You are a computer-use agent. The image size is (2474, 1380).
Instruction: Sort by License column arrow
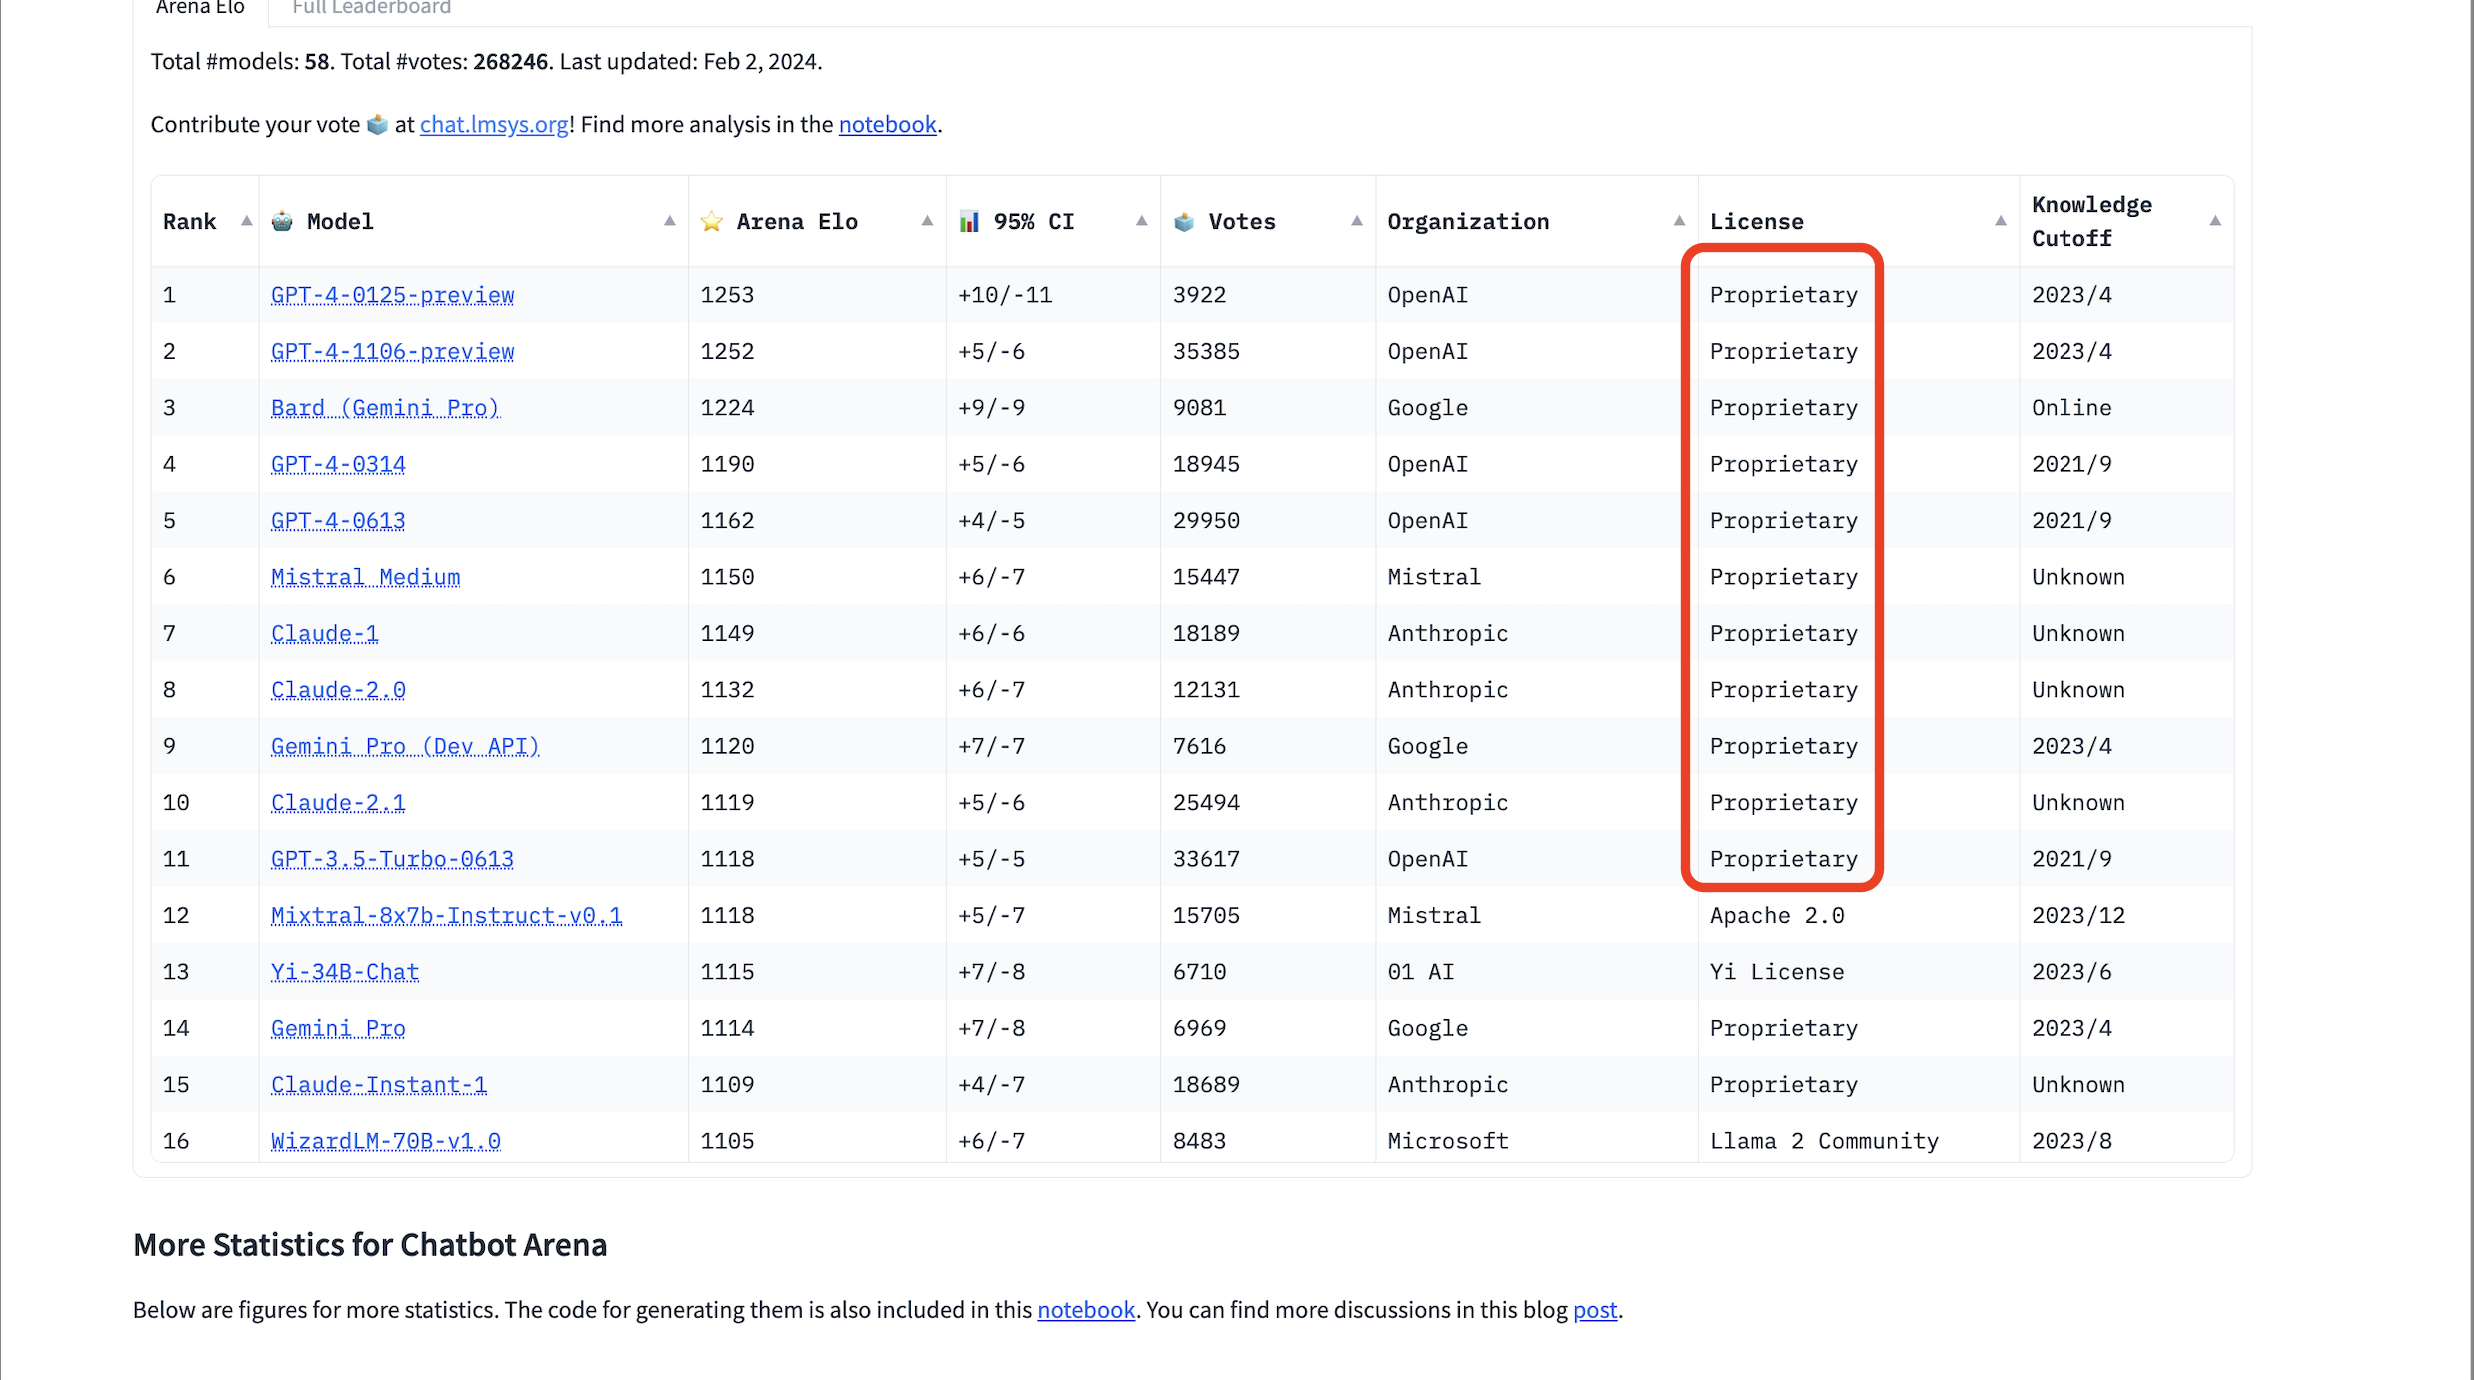pyautogui.click(x=2000, y=221)
